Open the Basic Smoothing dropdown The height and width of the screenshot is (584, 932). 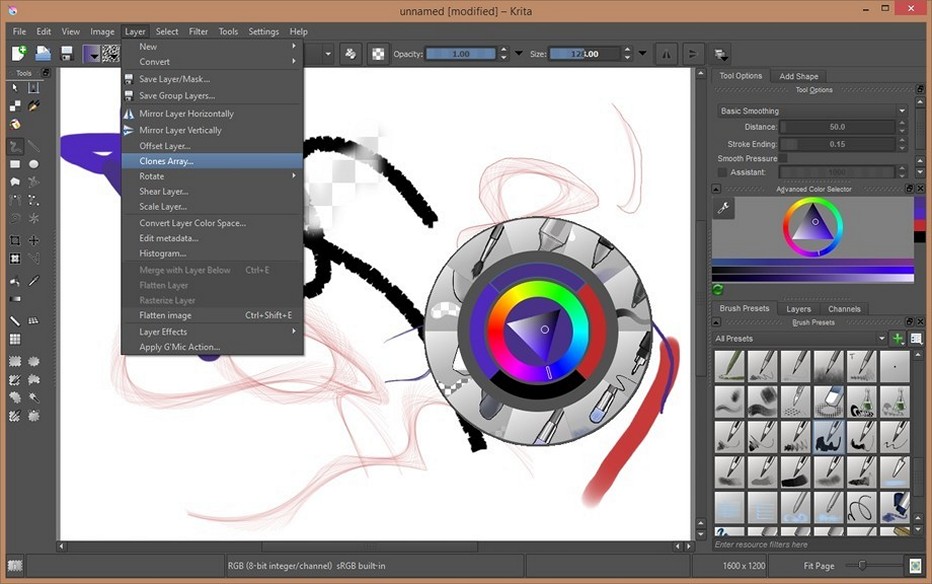point(902,111)
